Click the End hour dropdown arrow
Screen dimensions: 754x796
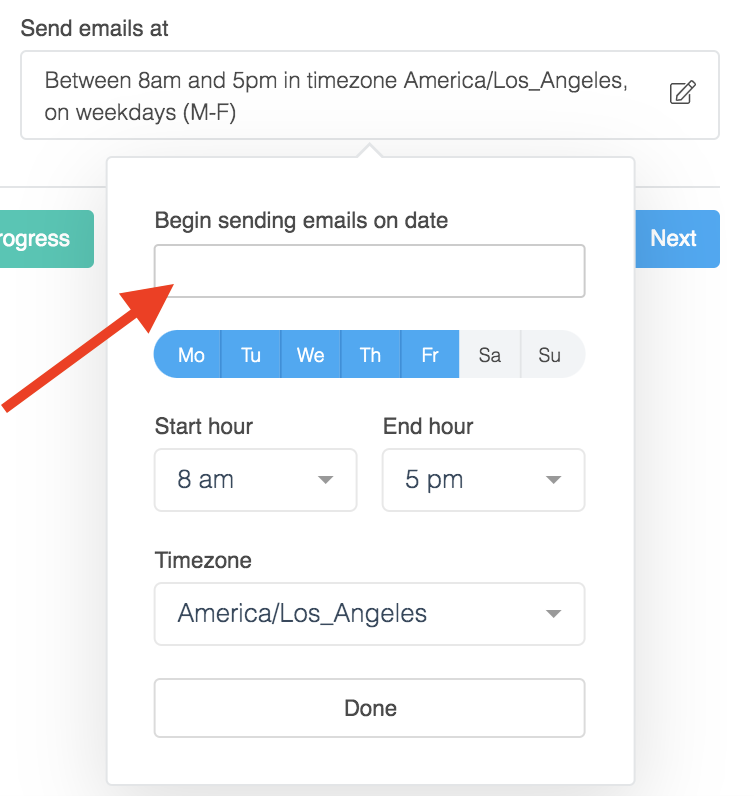[553, 480]
